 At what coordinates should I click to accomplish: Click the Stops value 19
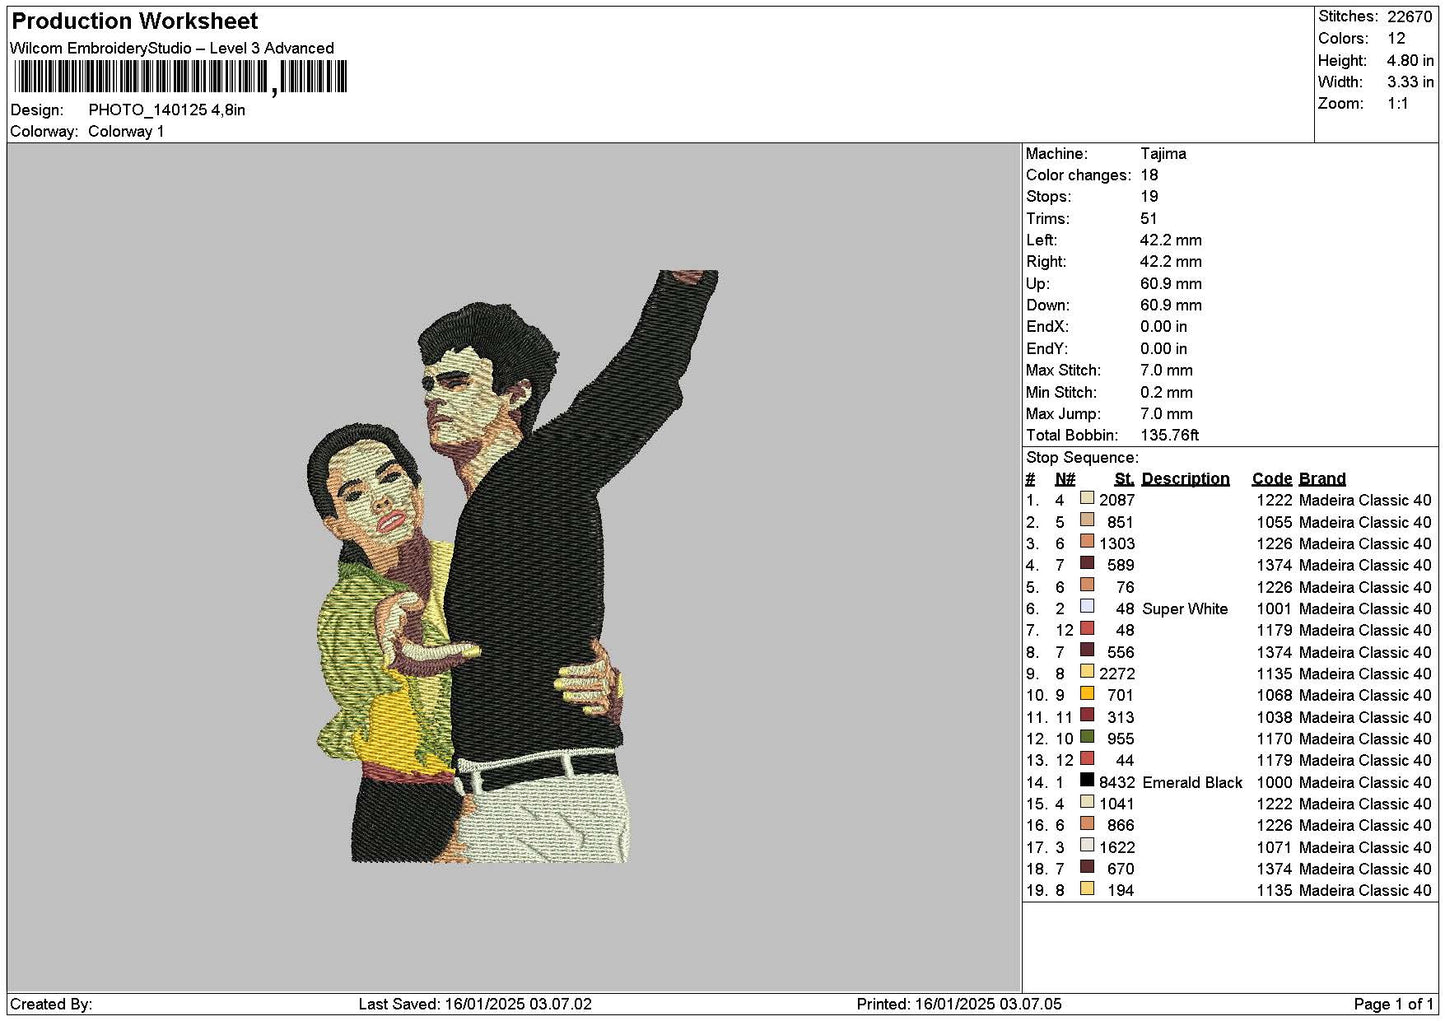click(1149, 197)
